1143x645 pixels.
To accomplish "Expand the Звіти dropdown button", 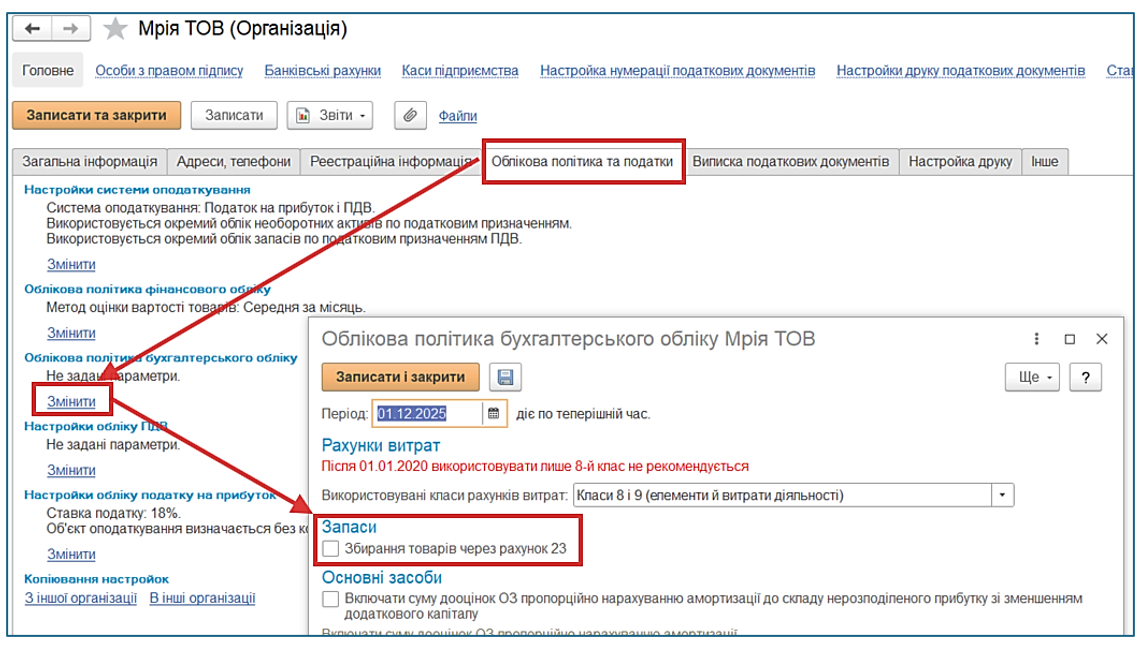I will click(x=329, y=116).
